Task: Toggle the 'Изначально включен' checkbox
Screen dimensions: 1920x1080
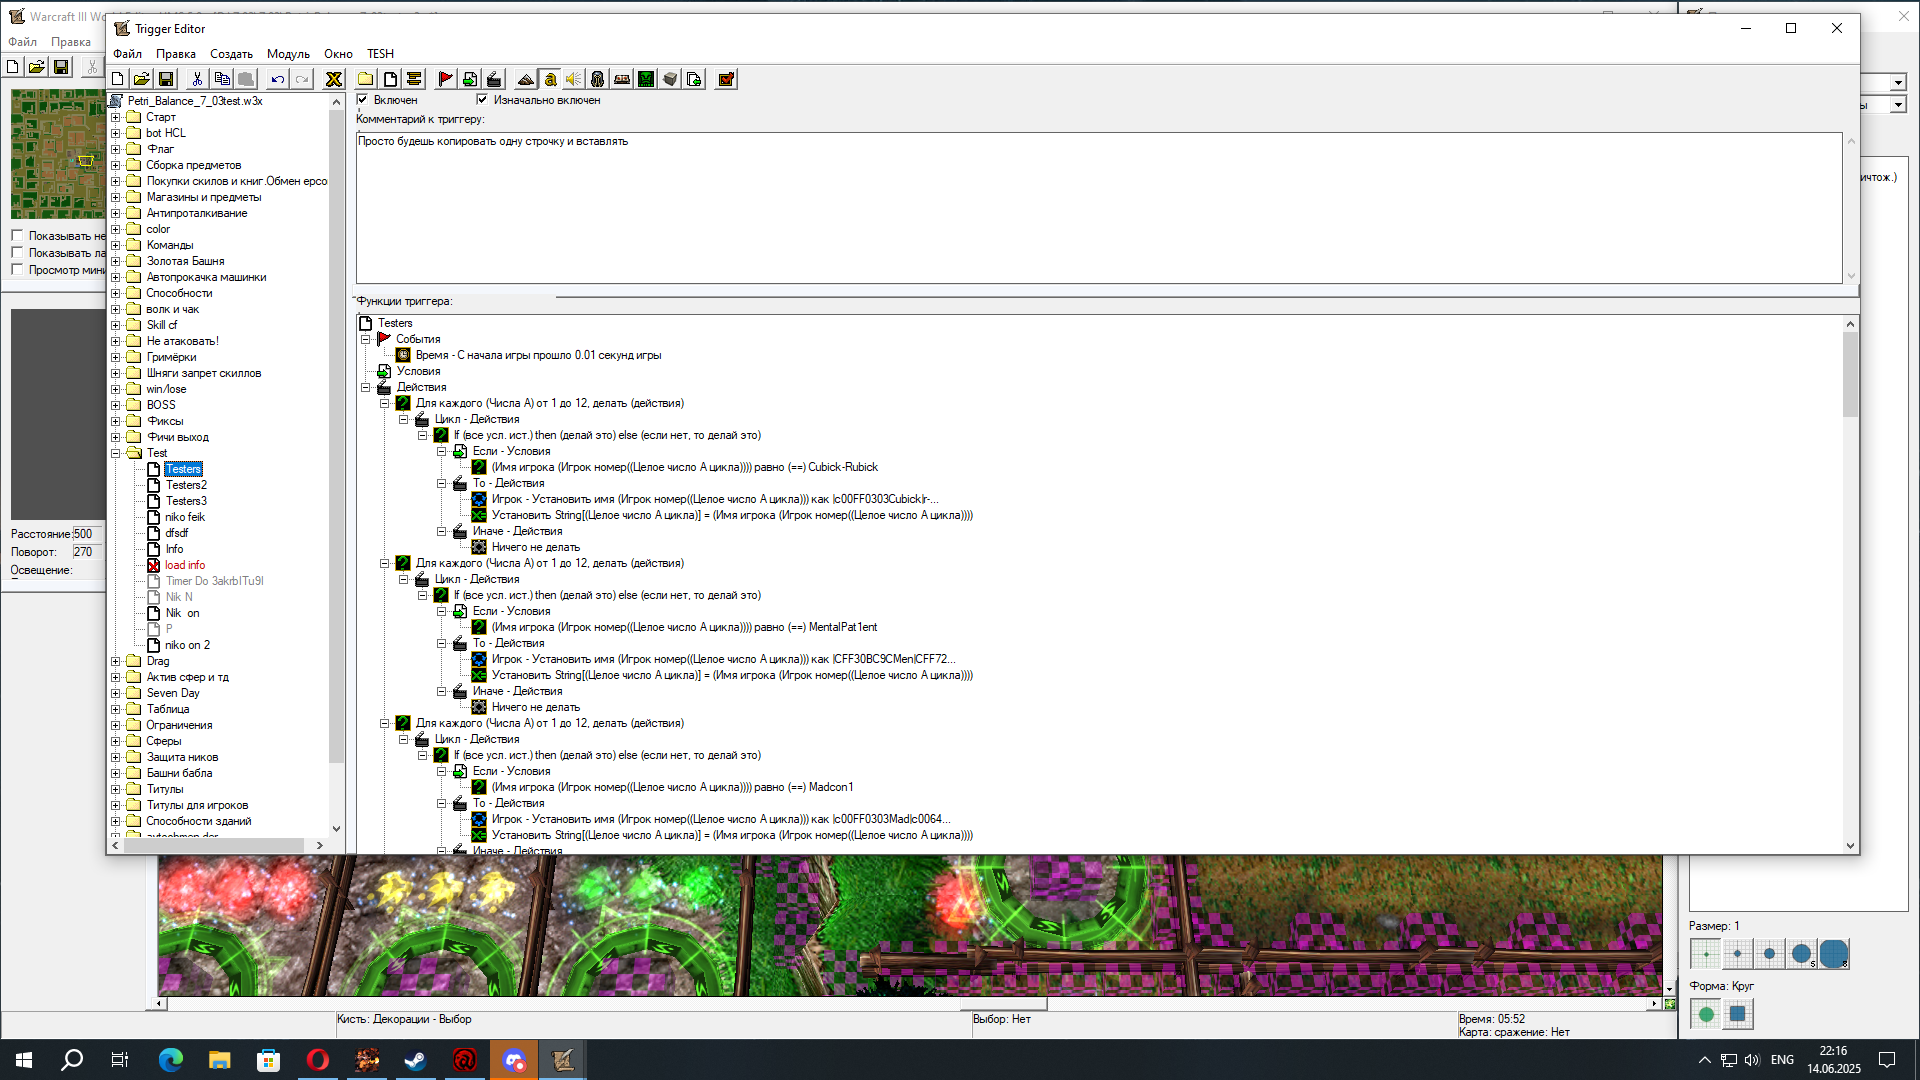Action: coord(482,100)
